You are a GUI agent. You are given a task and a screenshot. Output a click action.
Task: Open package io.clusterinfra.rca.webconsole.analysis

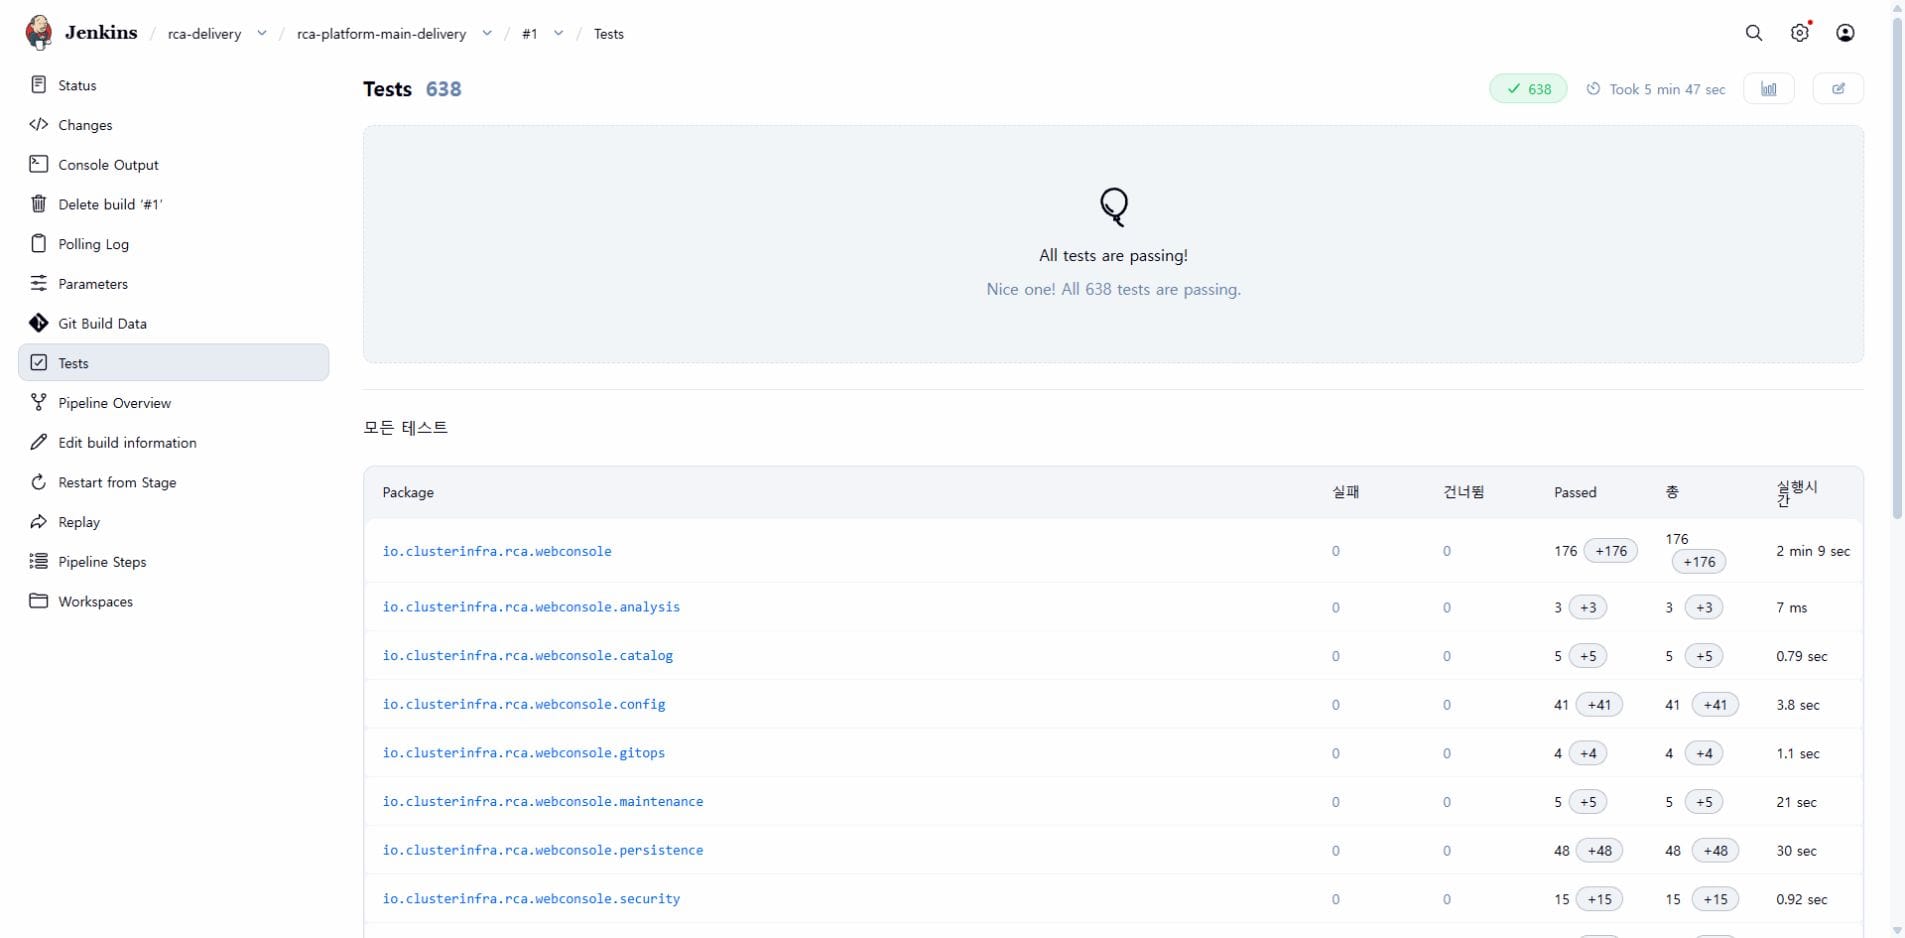coord(531,607)
